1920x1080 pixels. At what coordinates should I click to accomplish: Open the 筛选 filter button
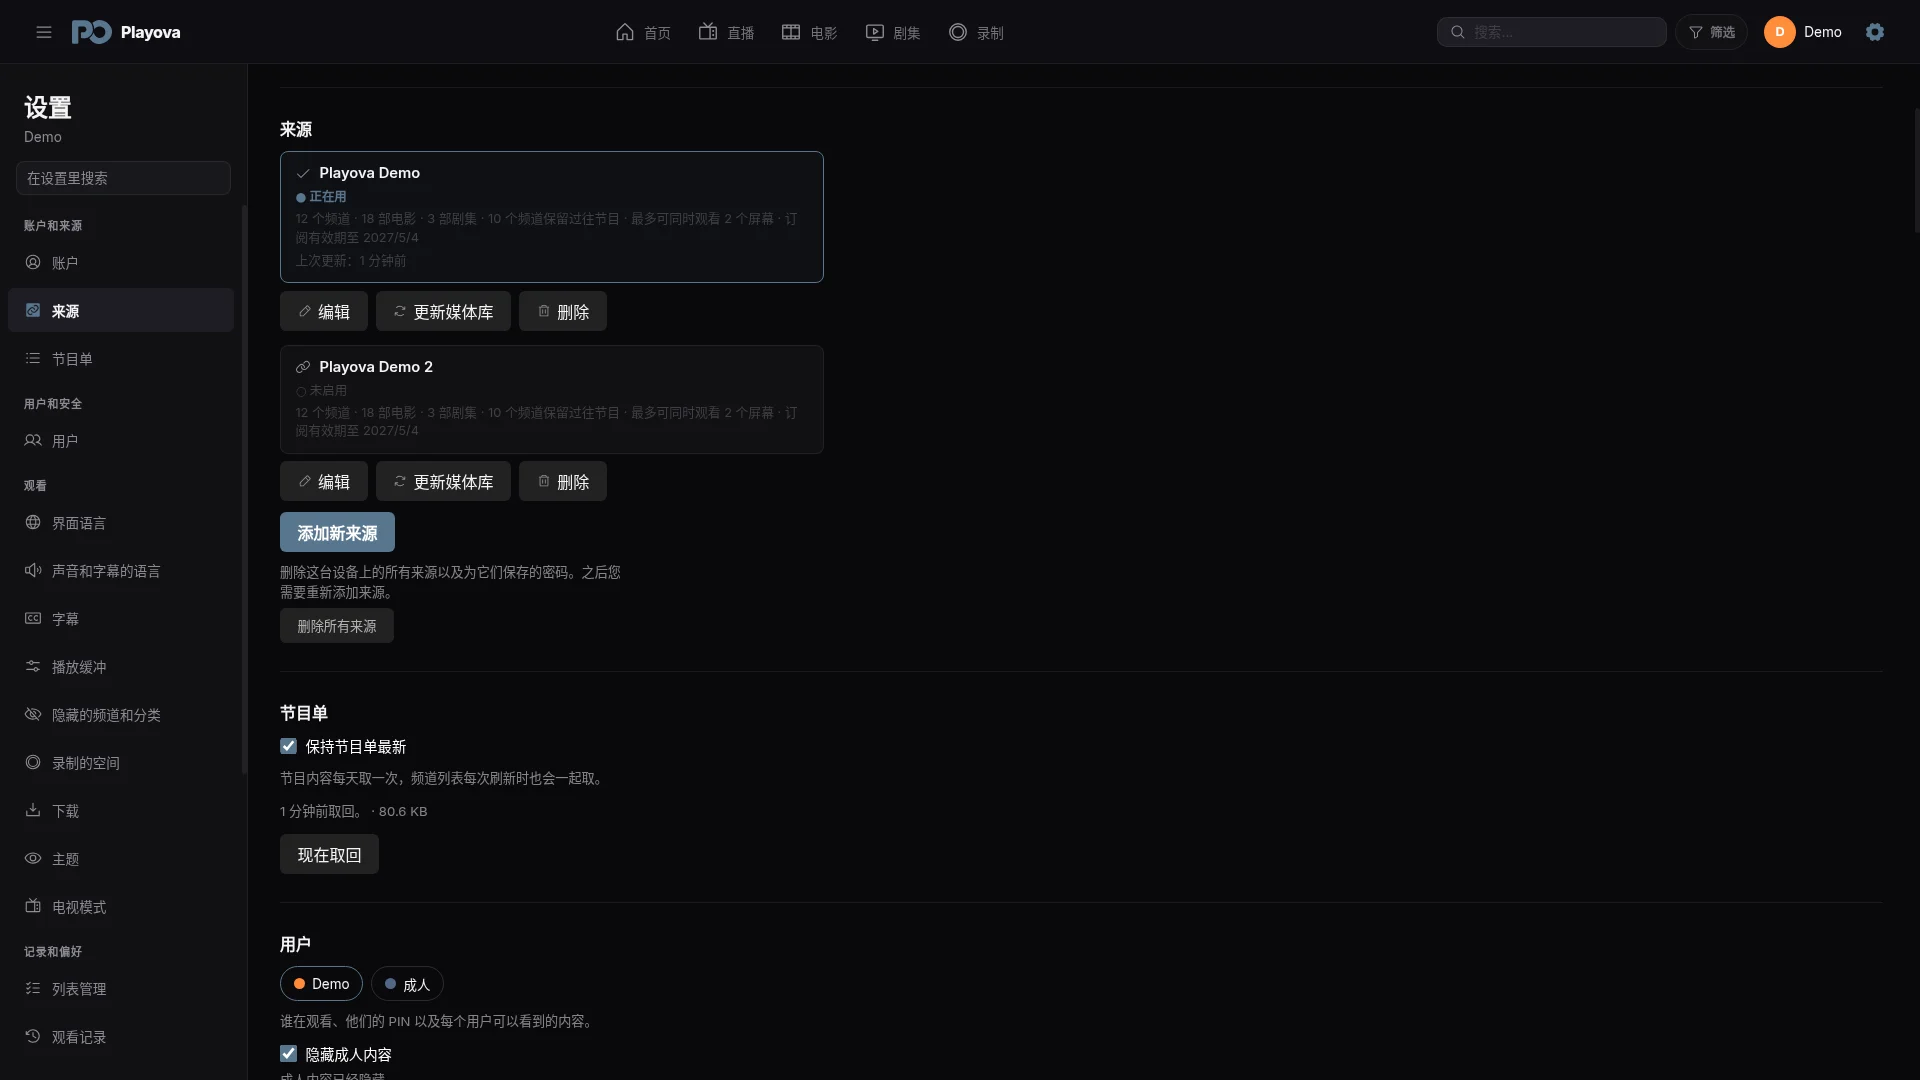point(1712,32)
